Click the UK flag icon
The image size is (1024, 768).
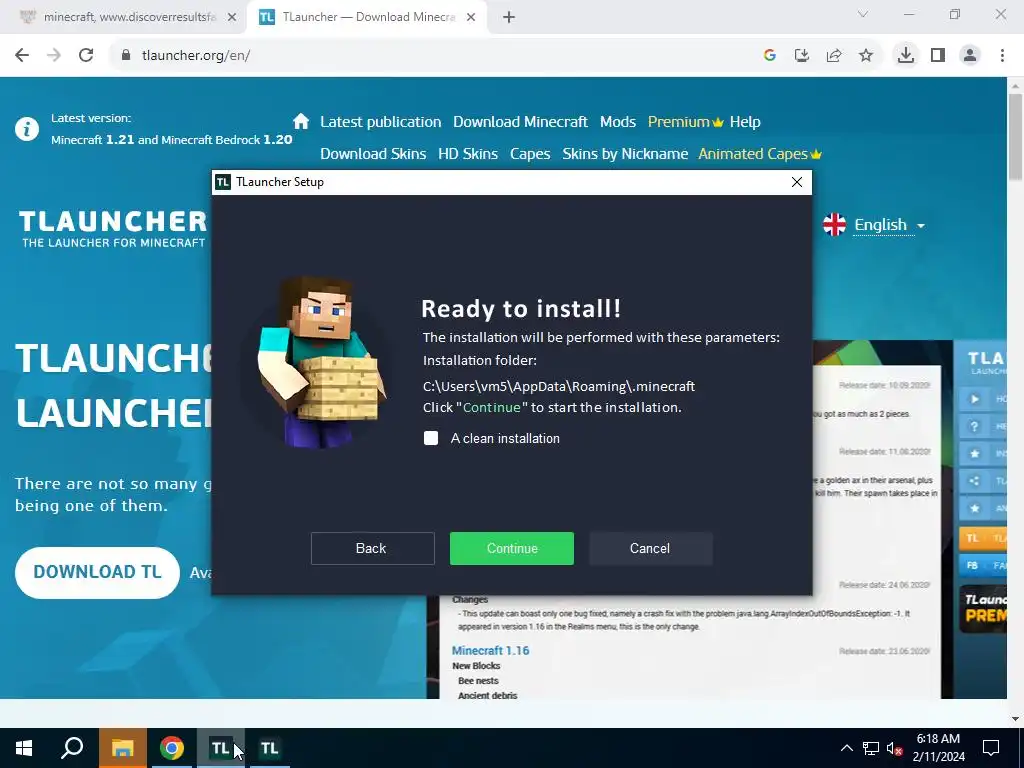click(x=835, y=225)
